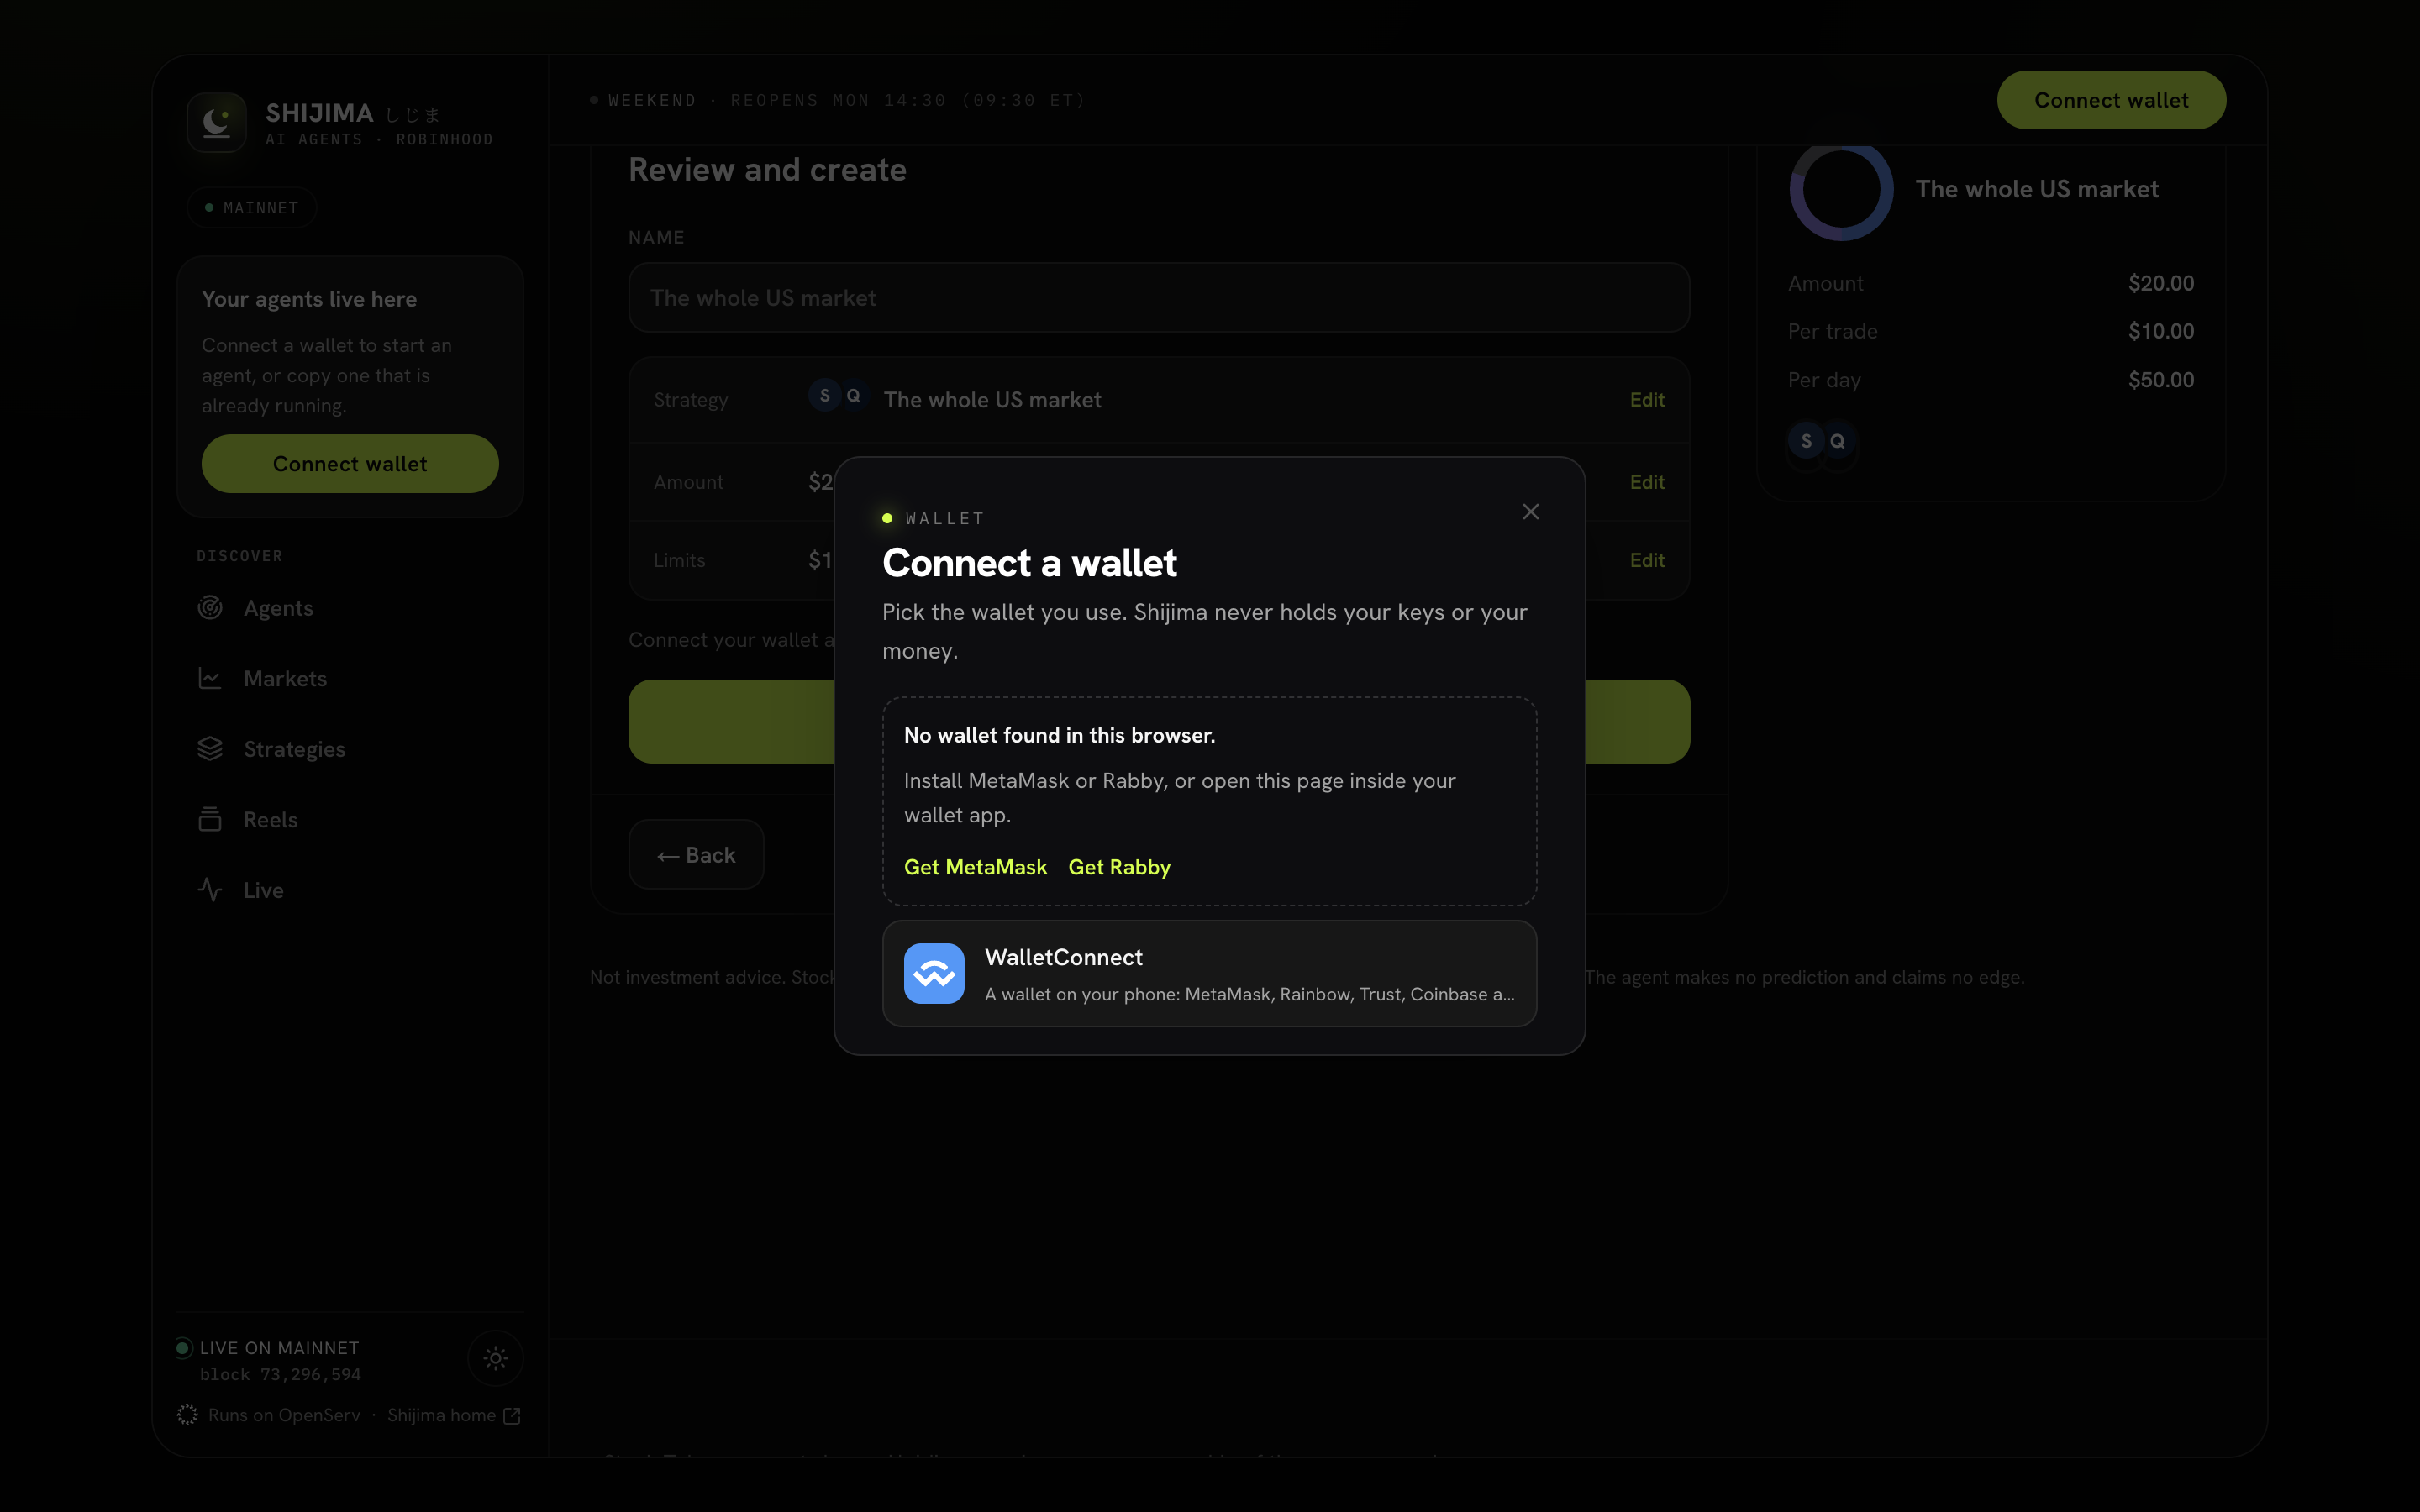This screenshot has height=1512, width=2420.
Task: Click the MAINNET badge
Action: (252, 208)
